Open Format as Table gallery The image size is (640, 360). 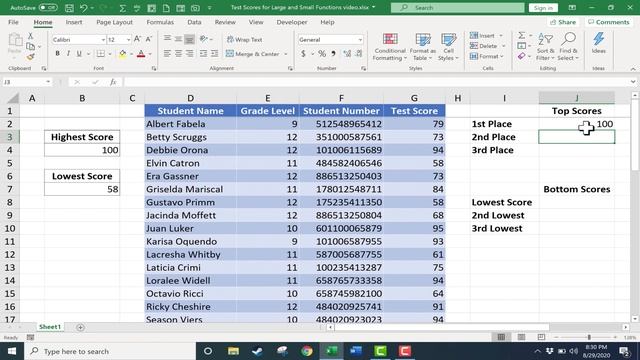click(422, 47)
